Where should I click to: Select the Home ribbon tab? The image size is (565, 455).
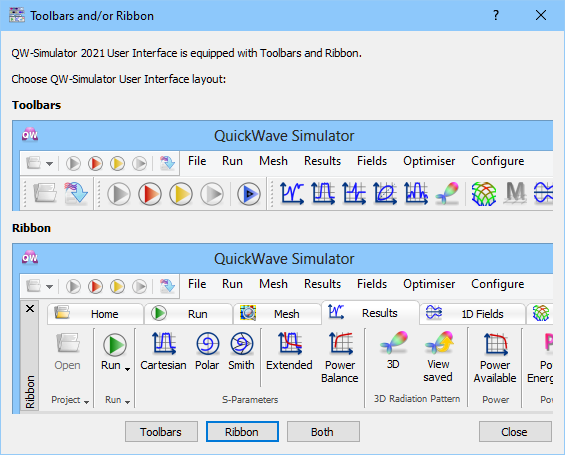(x=95, y=314)
